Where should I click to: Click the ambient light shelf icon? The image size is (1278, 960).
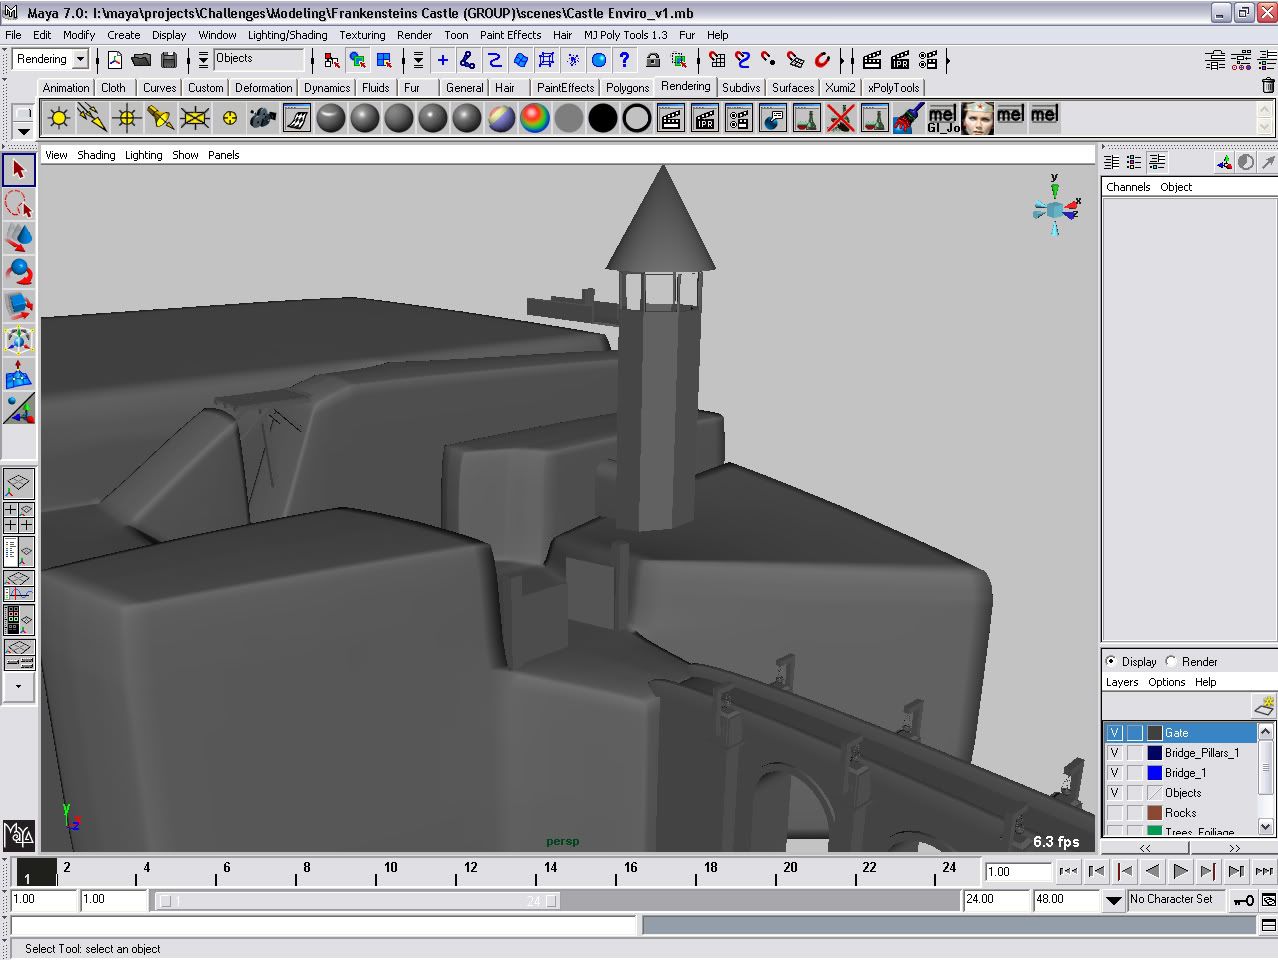[x=59, y=119]
